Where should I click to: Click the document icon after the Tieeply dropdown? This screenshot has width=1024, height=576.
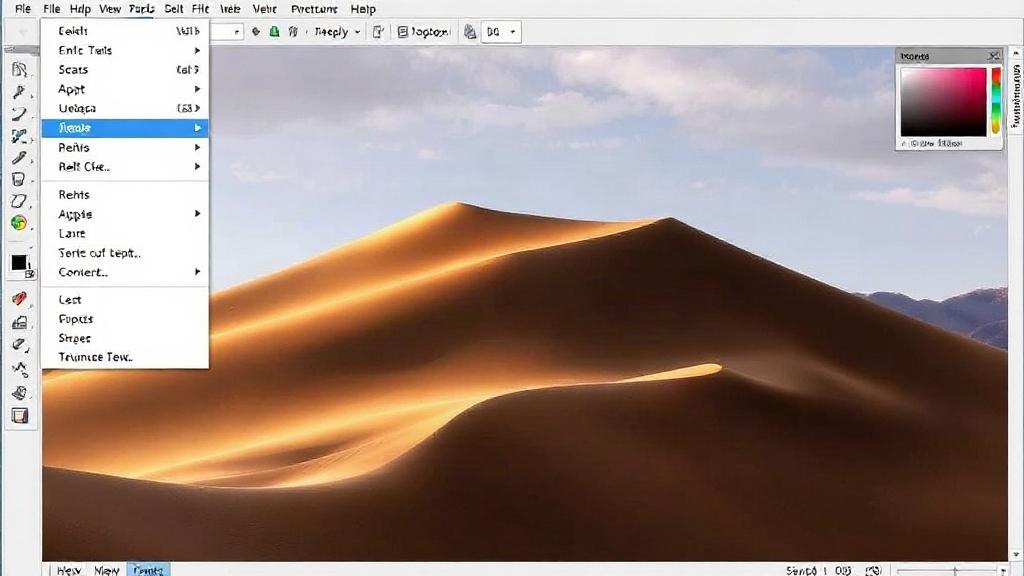coord(378,31)
